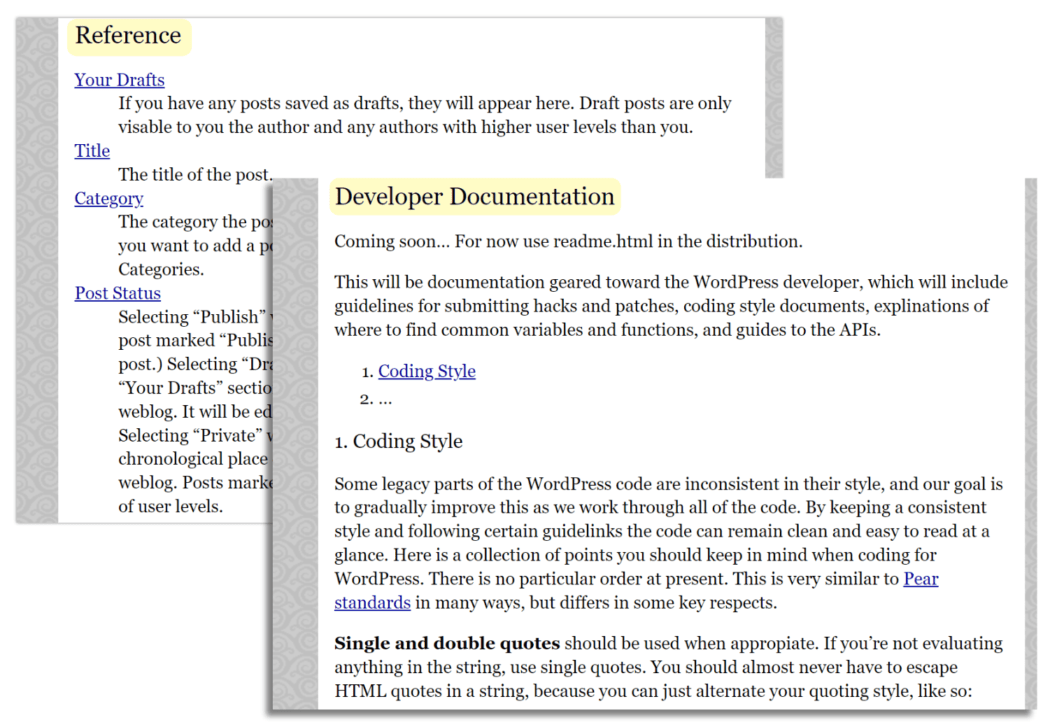Jump to Coding Style via list link
Screen dimensions: 1050x727
(x=426, y=371)
